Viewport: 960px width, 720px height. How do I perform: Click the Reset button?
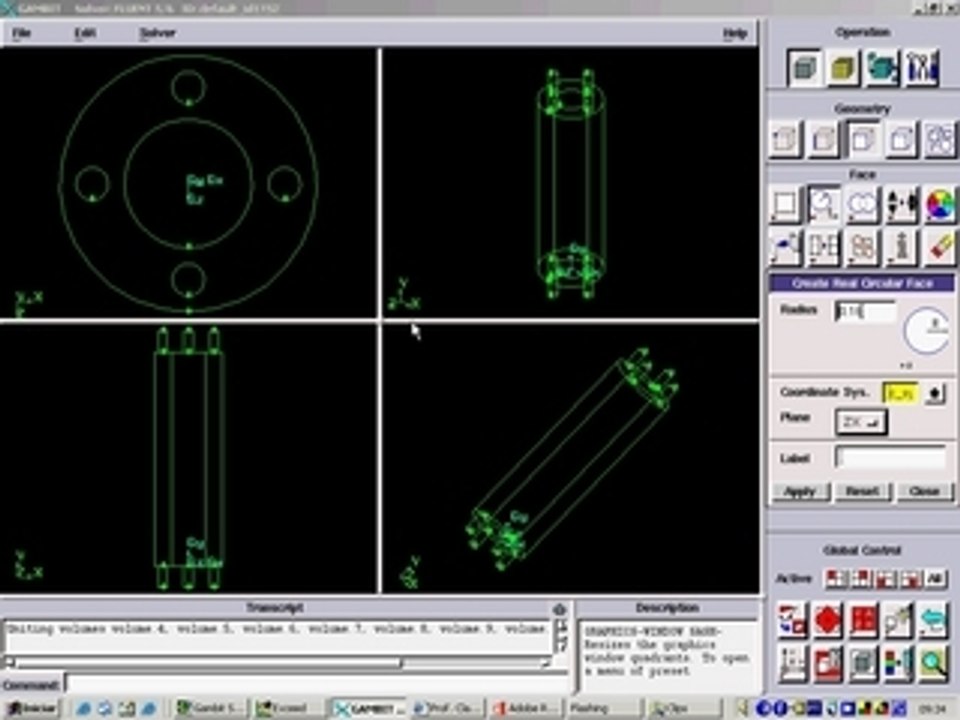[x=862, y=491]
